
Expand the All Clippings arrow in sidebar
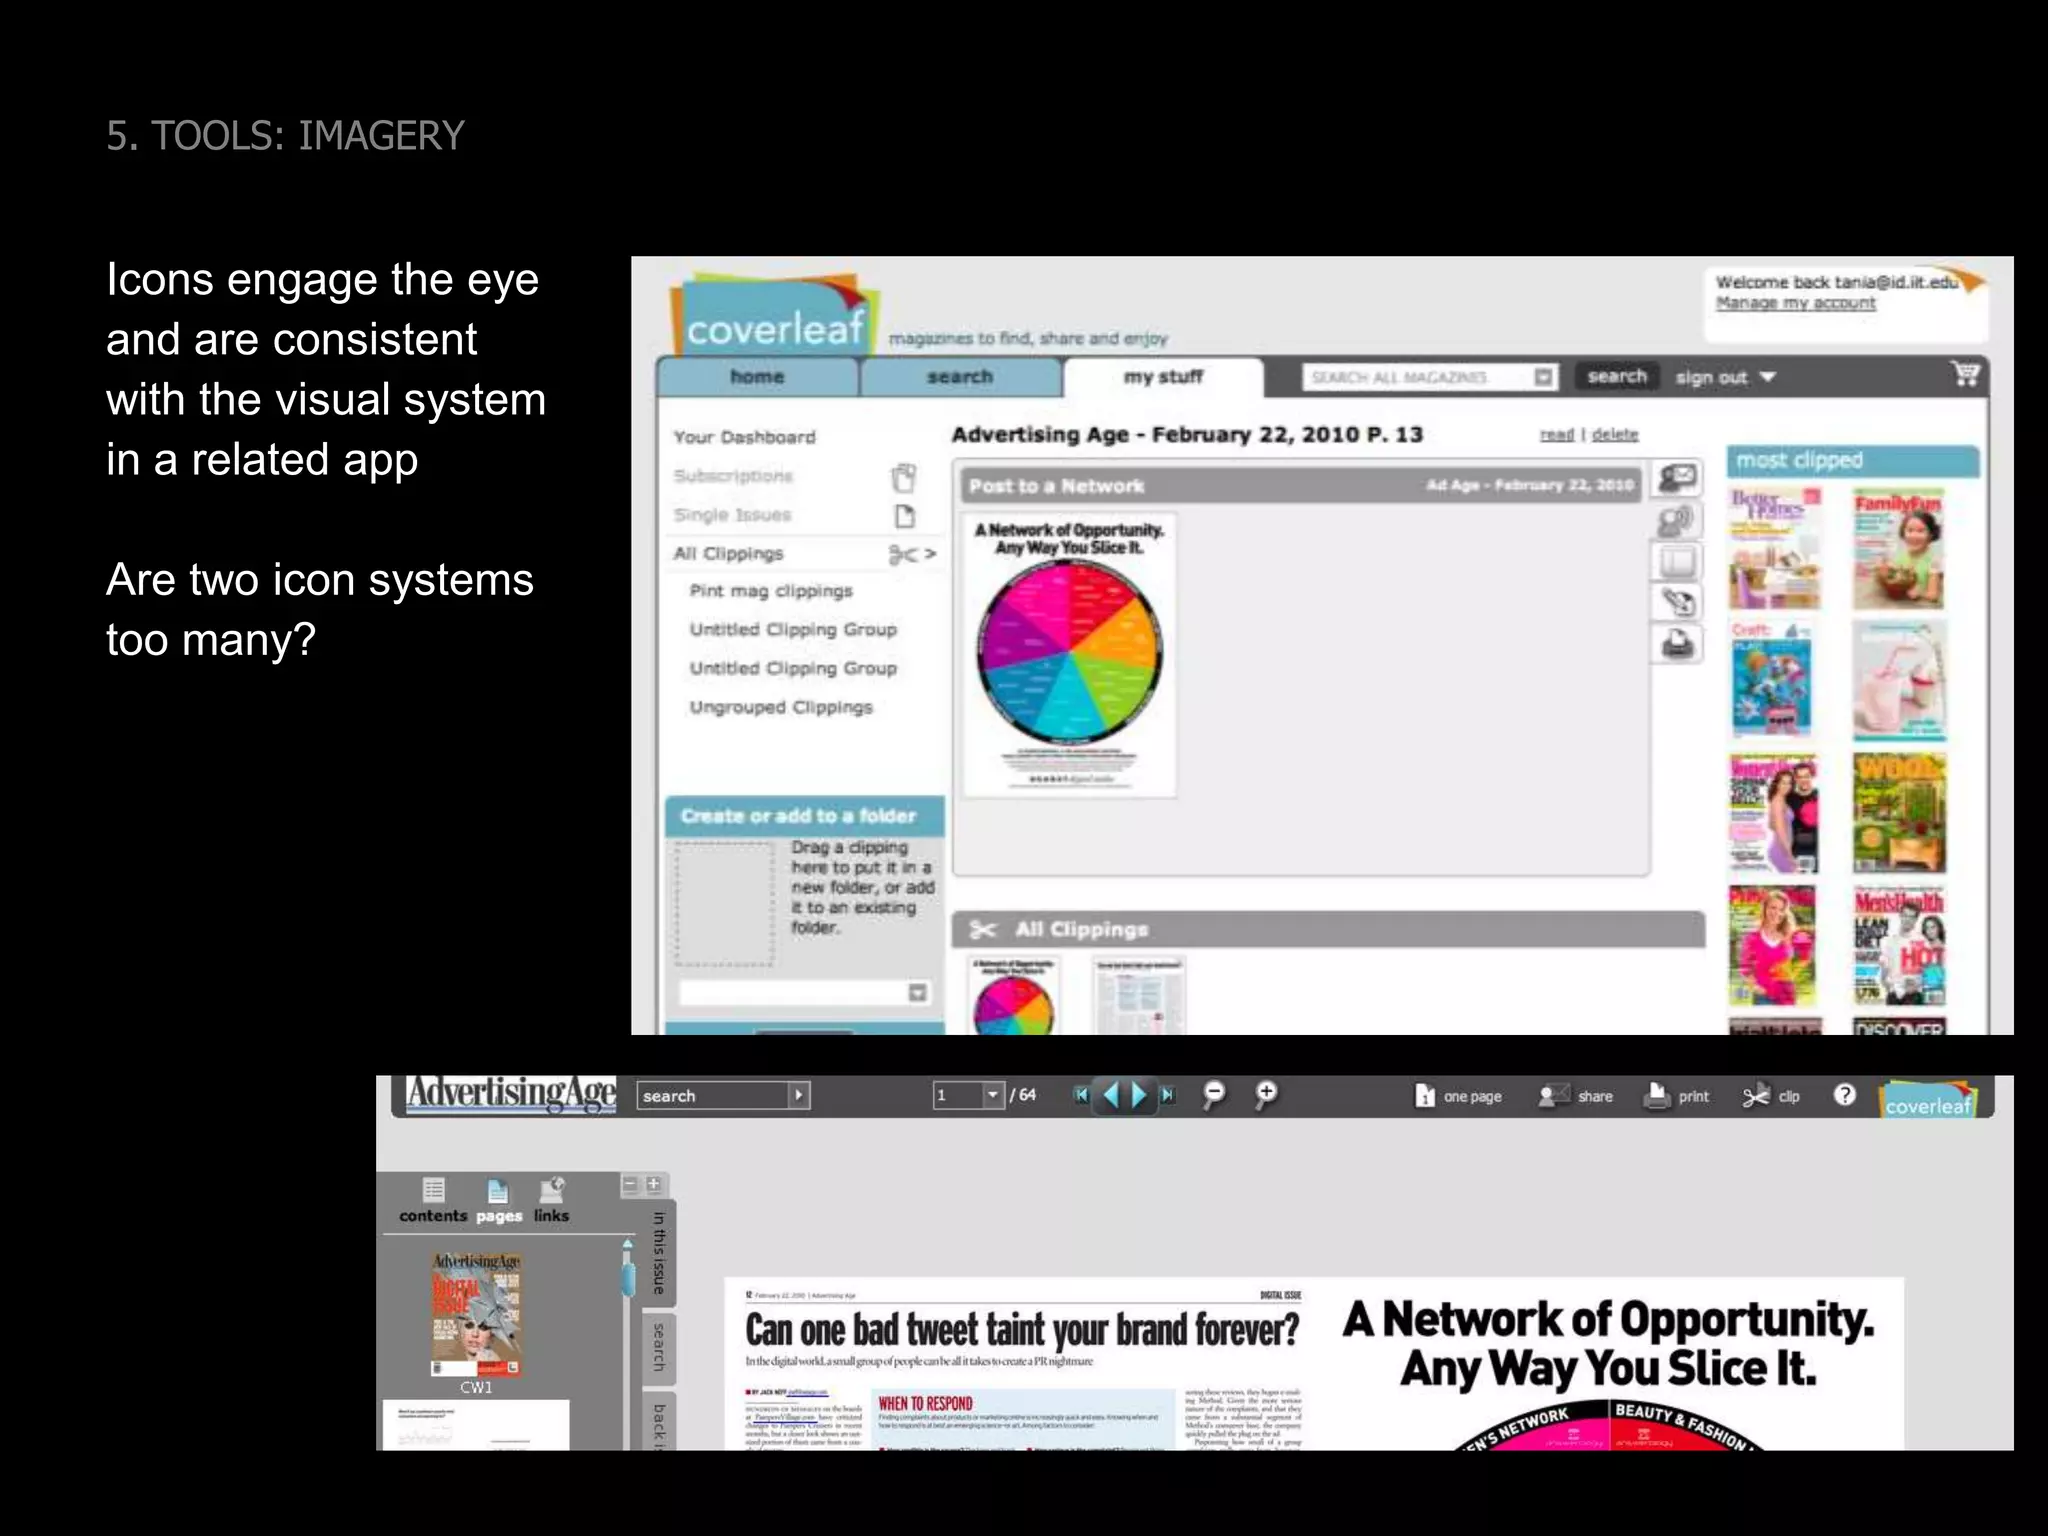coord(930,553)
